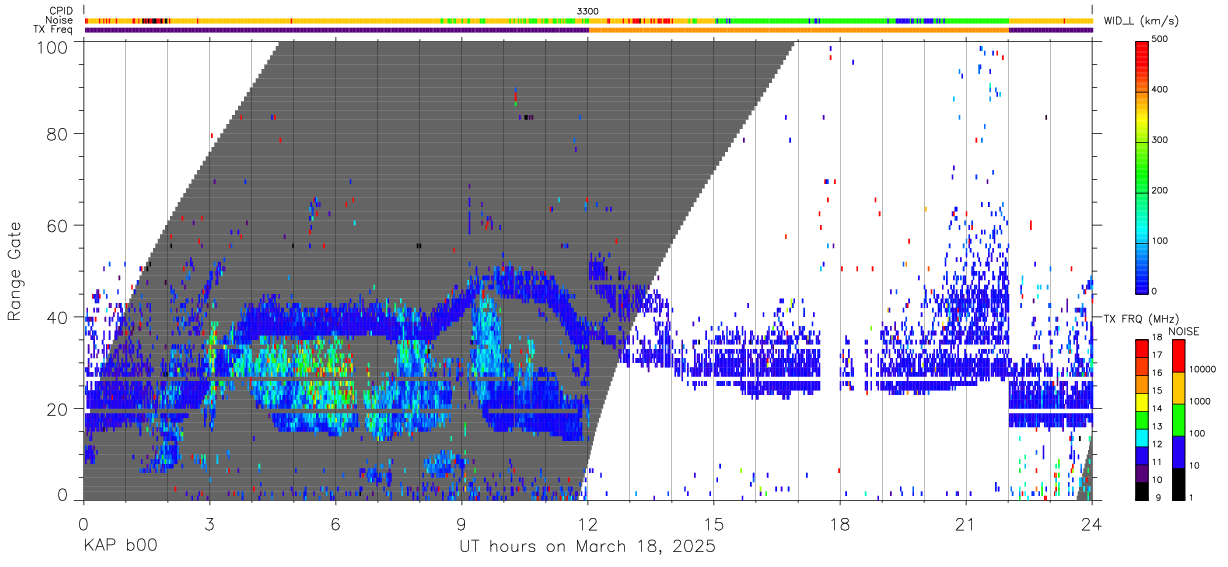Click the WID⊥ (km/s) color bar title
Viewport: 1228px width, 567px height.
(1141, 21)
